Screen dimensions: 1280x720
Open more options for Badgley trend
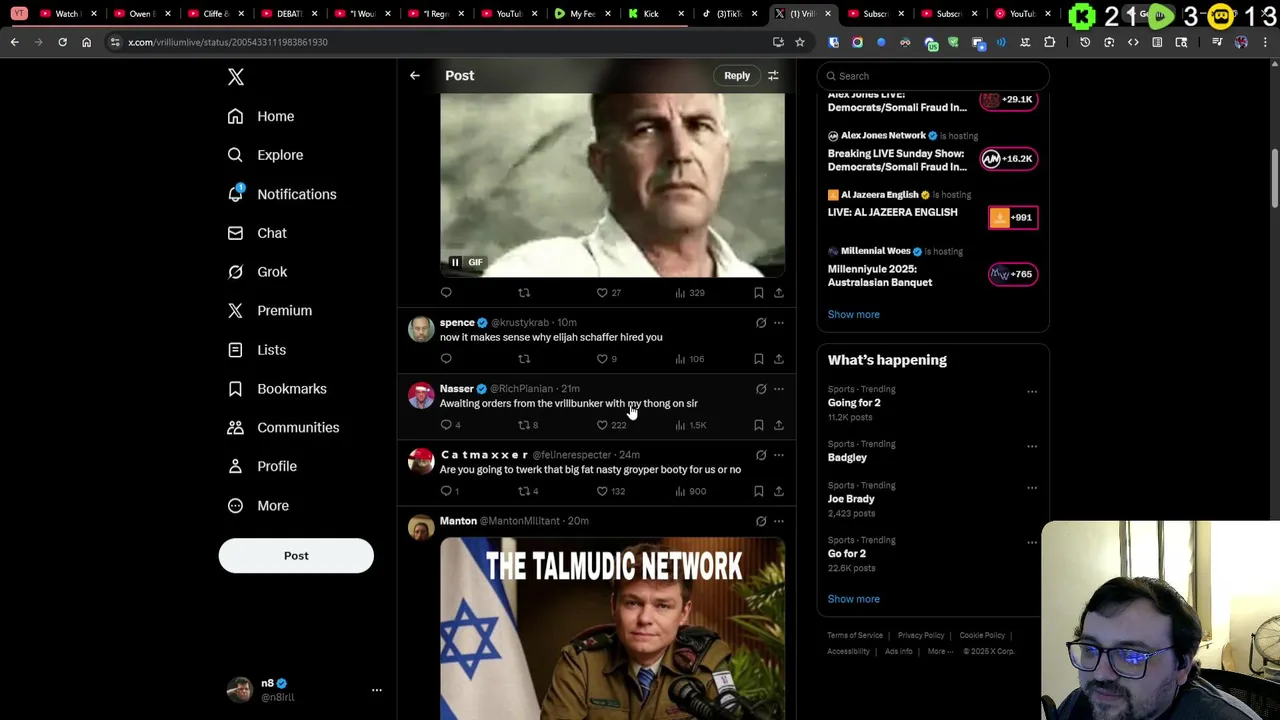pyautogui.click(x=1032, y=446)
